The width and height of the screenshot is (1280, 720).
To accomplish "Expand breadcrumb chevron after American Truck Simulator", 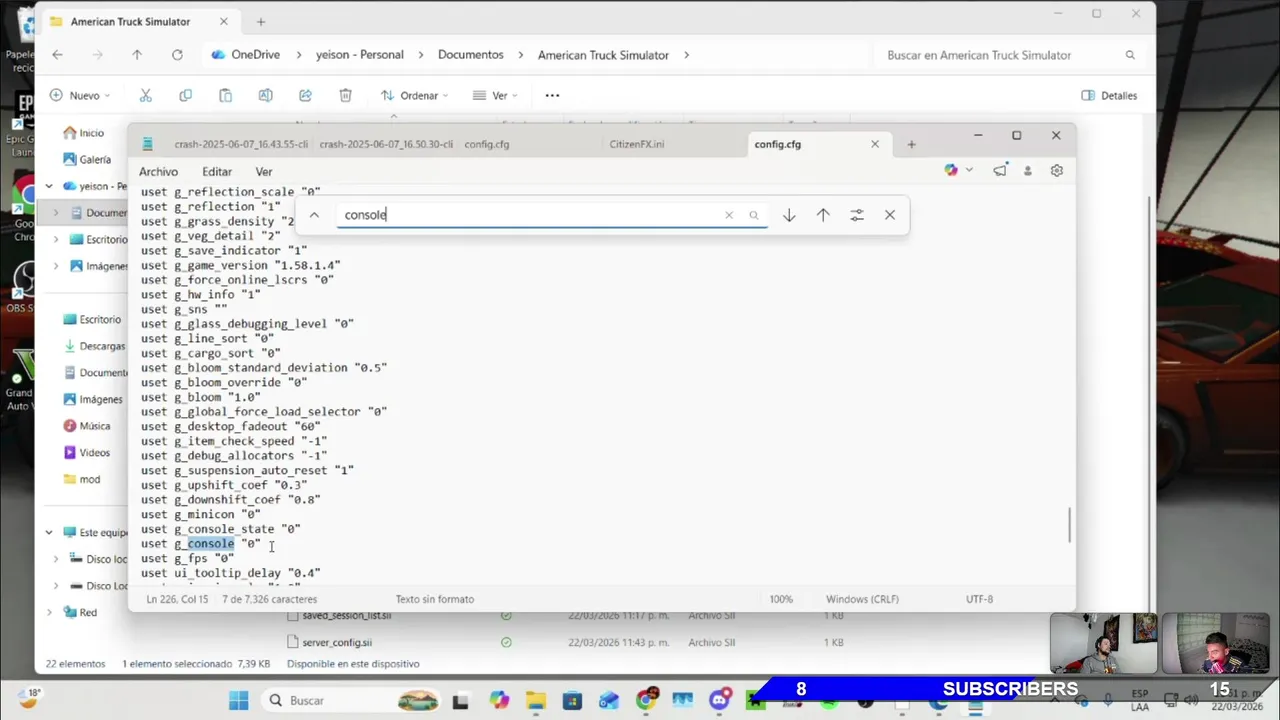I will tap(686, 55).
